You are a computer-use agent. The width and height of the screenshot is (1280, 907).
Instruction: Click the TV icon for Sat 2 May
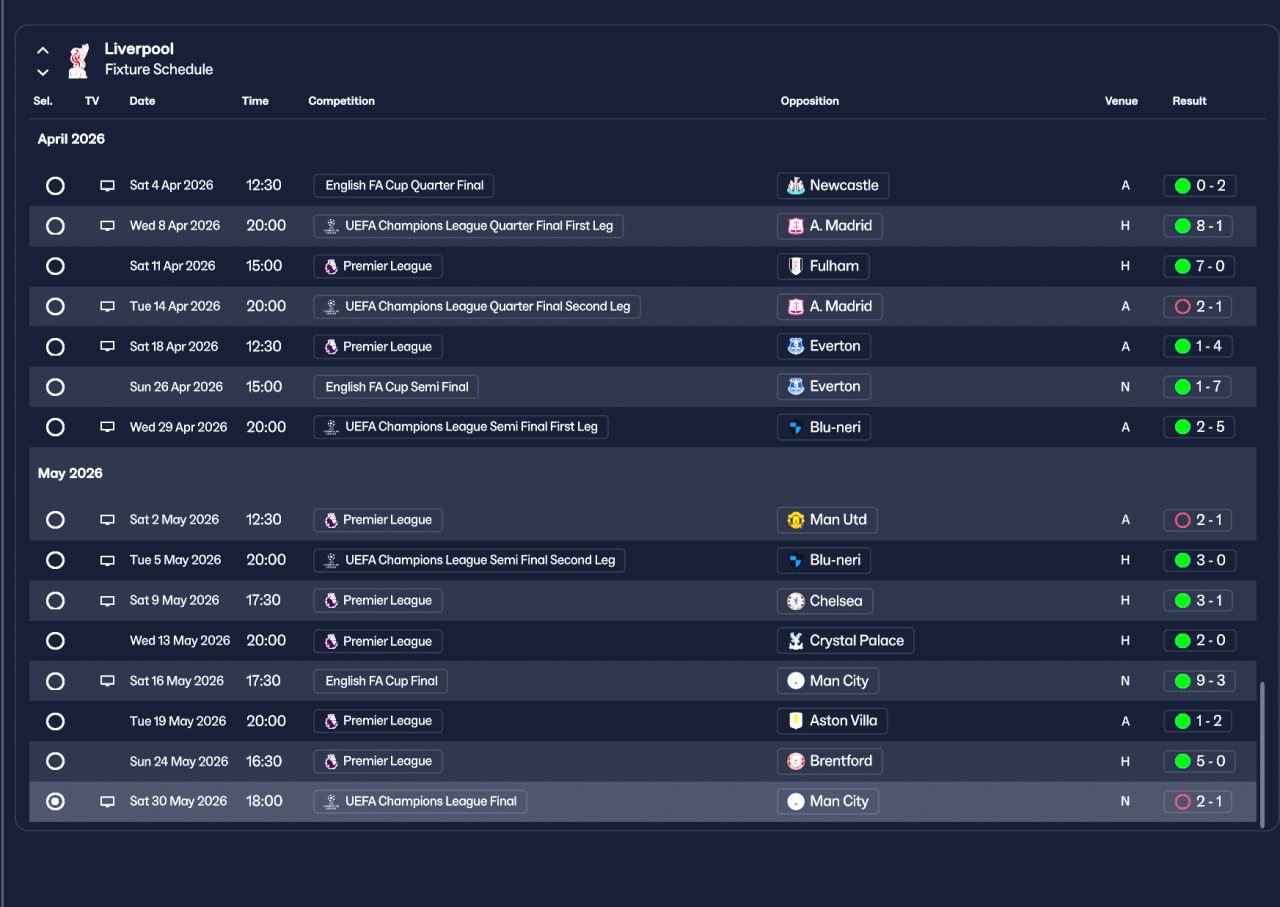pyautogui.click(x=107, y=520)
